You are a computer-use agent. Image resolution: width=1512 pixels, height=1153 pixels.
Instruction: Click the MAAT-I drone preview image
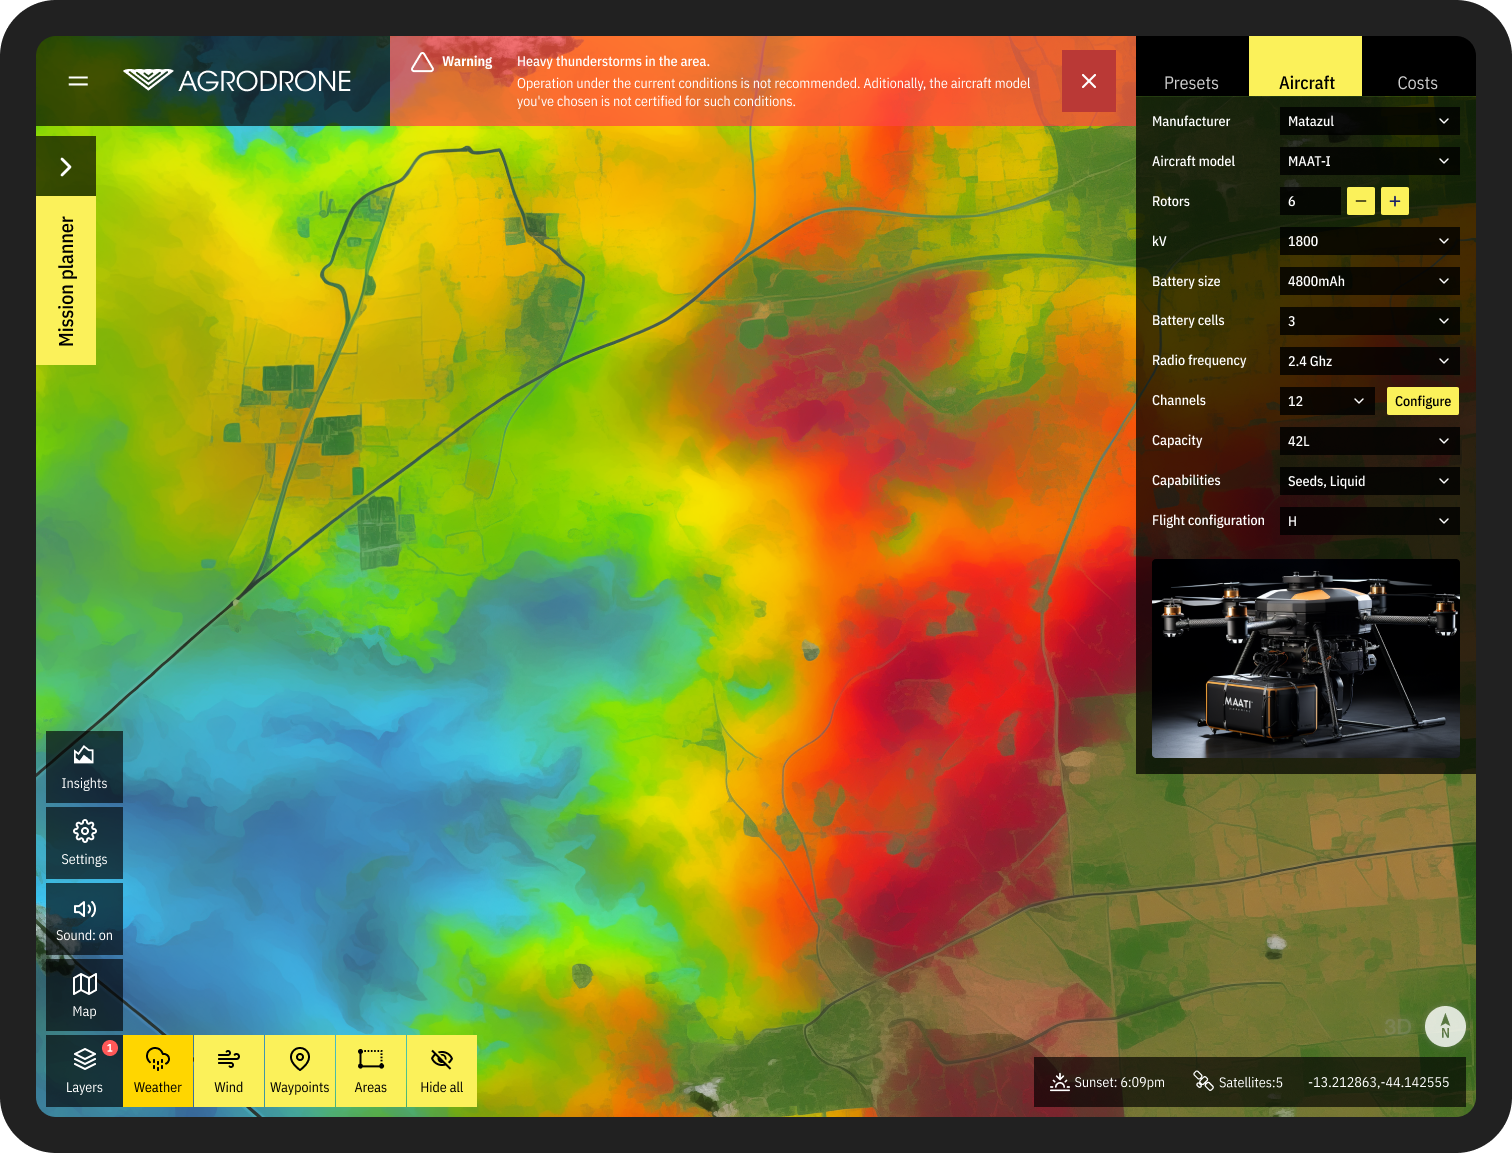pyautogui.click(x=1306, y=658)
